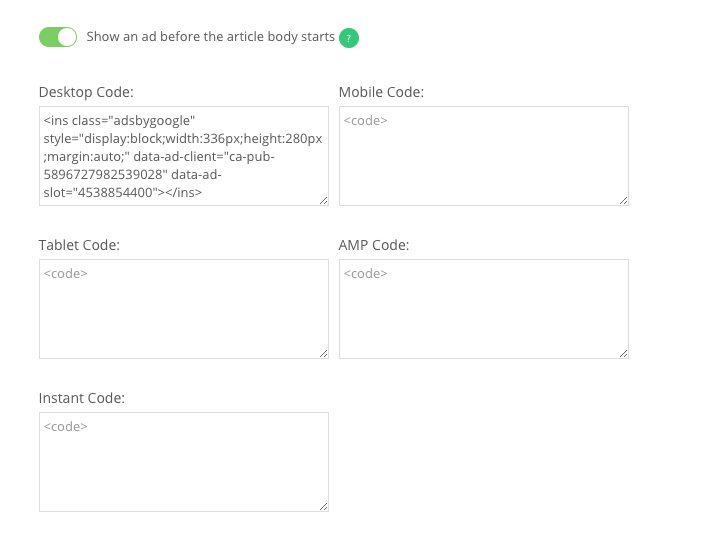Click the "Tablet Code:" label

click(x=79, y=245)
